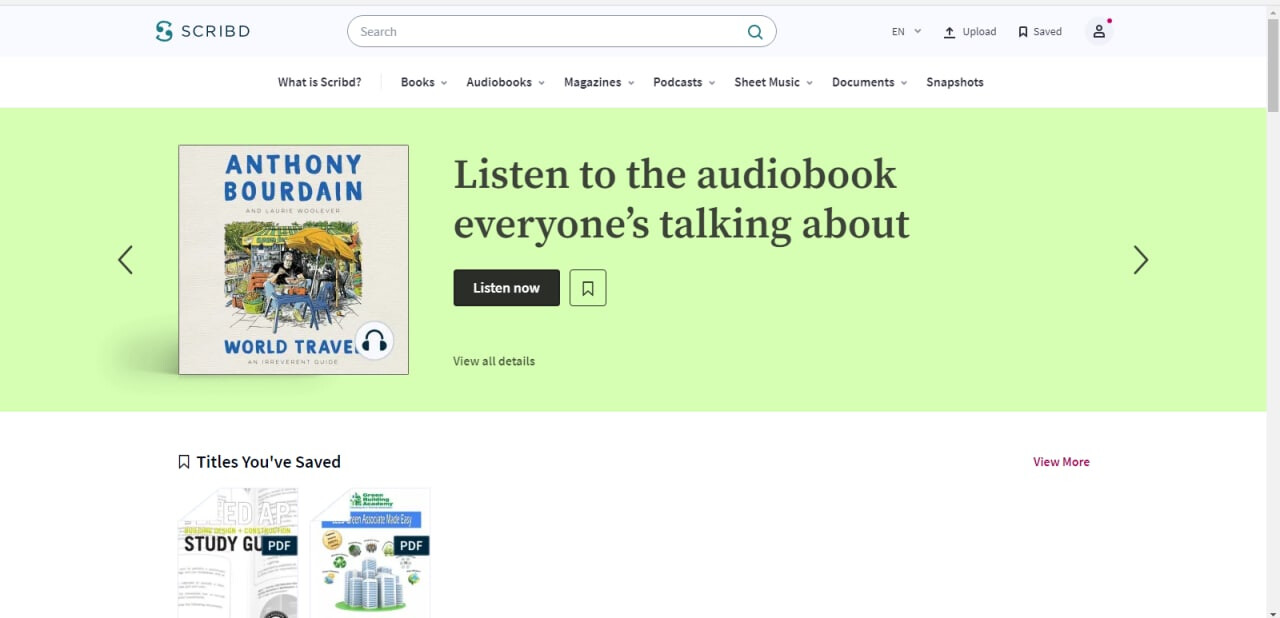
Task: Open the Sheet Music dropdown
Action: 773,82
